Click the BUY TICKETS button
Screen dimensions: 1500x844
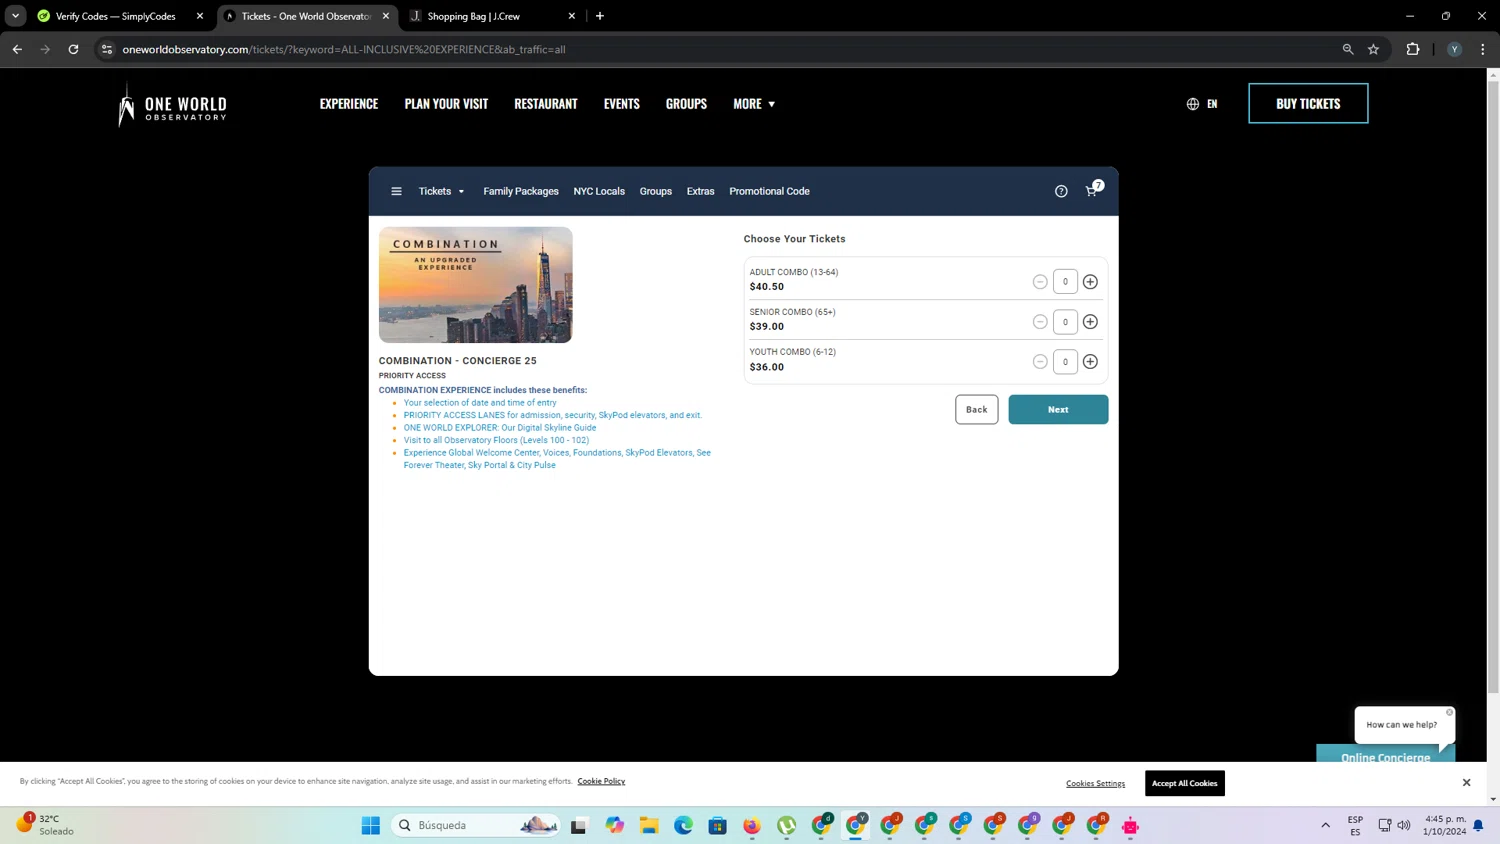(1308, 103)
